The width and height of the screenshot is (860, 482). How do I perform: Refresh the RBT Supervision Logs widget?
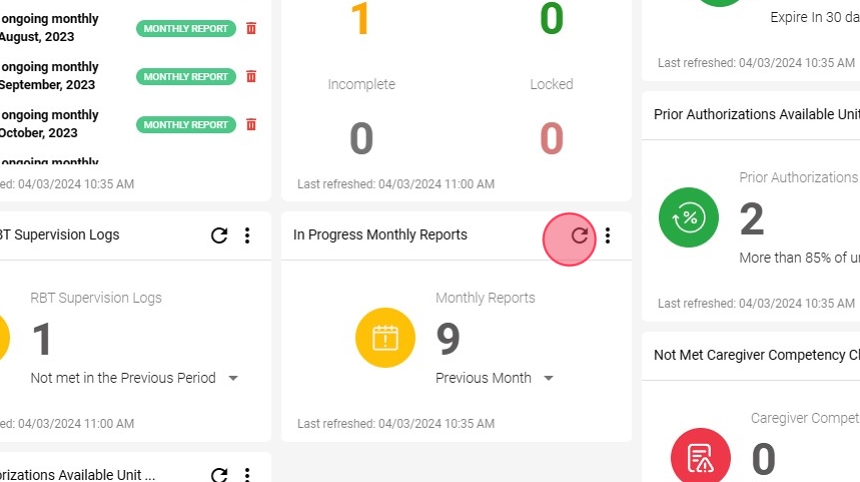point(219,235)
